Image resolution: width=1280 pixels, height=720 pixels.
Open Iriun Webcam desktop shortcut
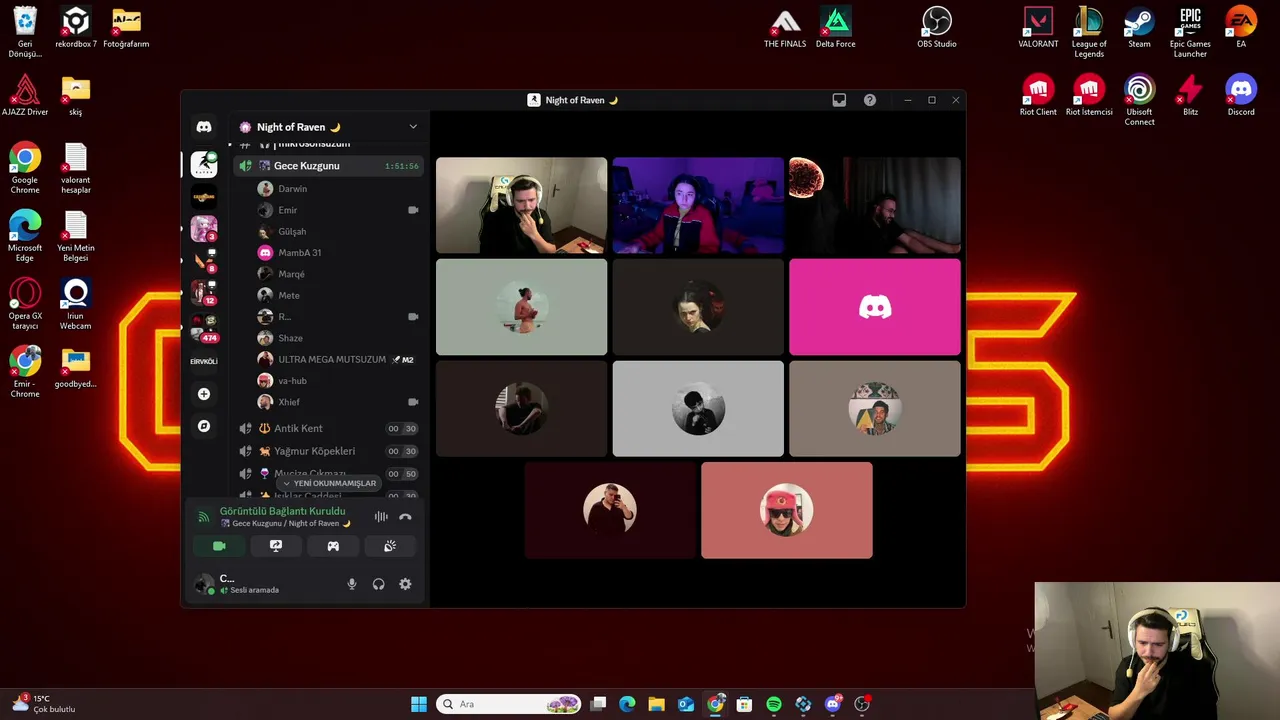click(x=76, y=304)
